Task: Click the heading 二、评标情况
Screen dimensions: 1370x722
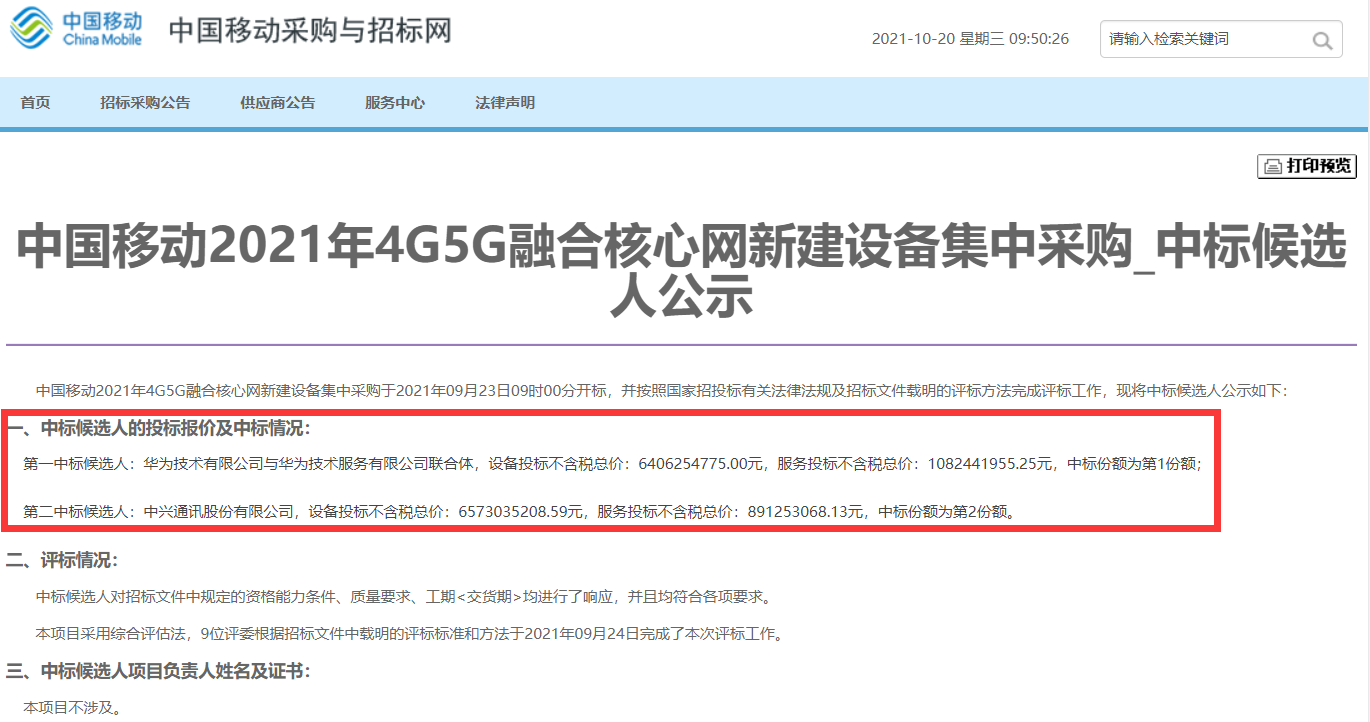Action: click(x=62, y=560)
